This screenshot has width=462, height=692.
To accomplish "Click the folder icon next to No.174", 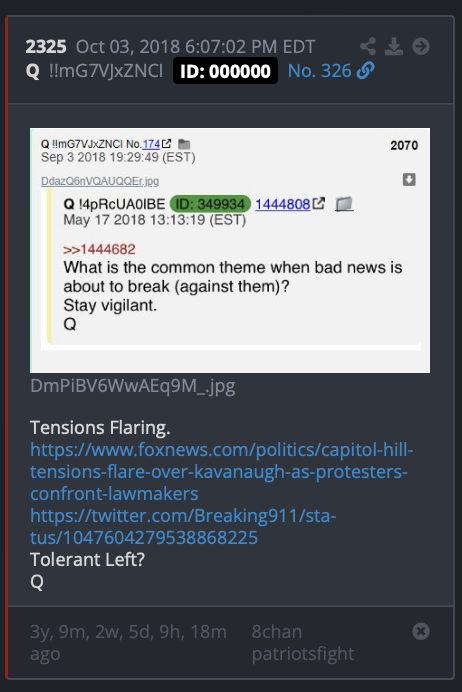I will point(184,144).
